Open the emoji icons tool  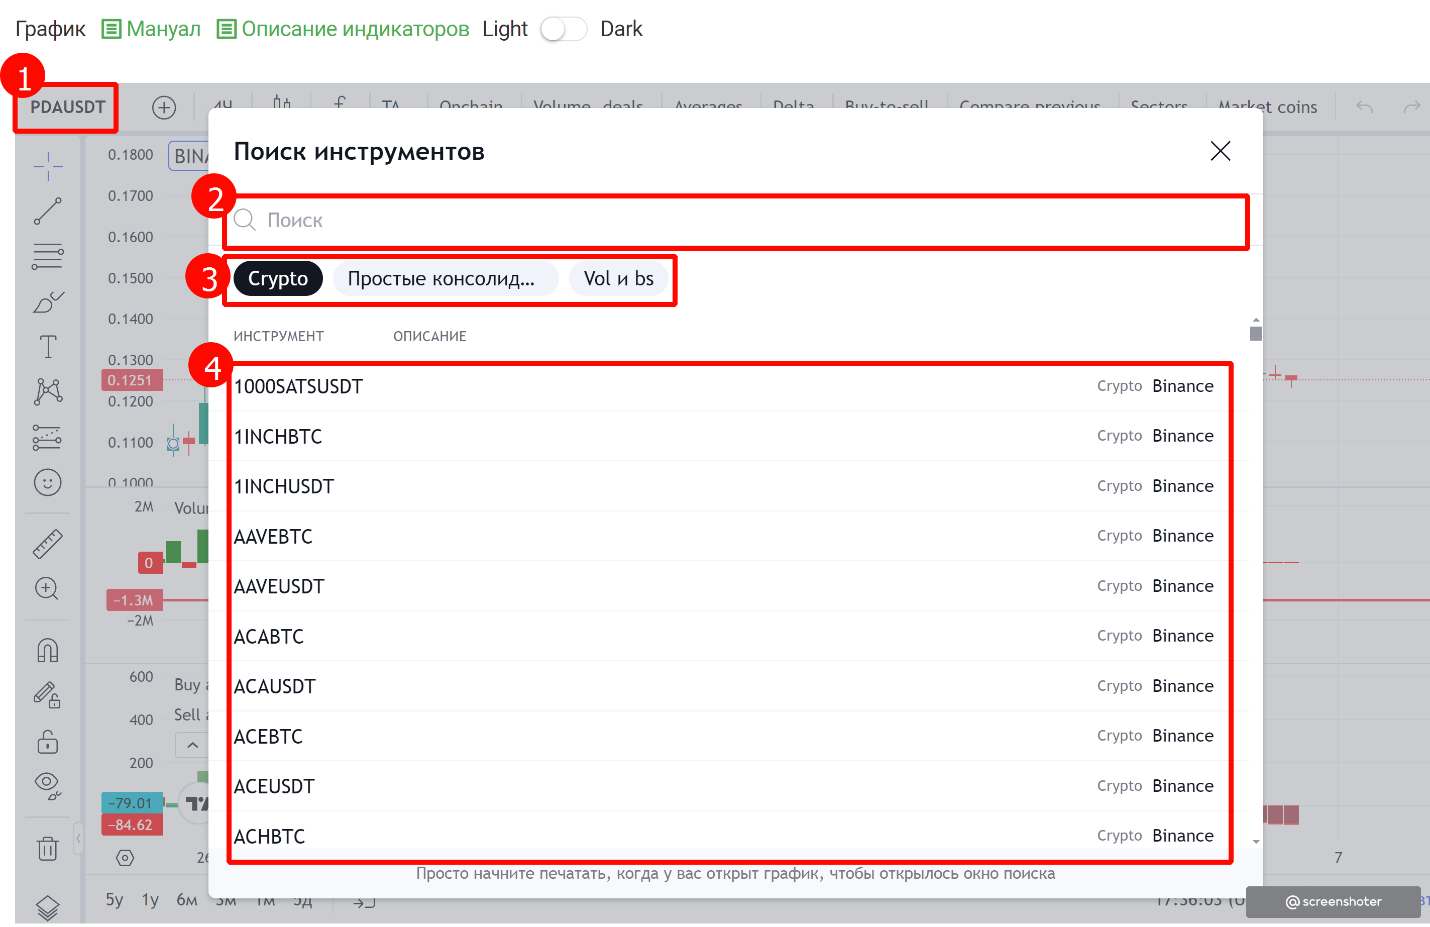pyautogui.click(x=47, y=483)
